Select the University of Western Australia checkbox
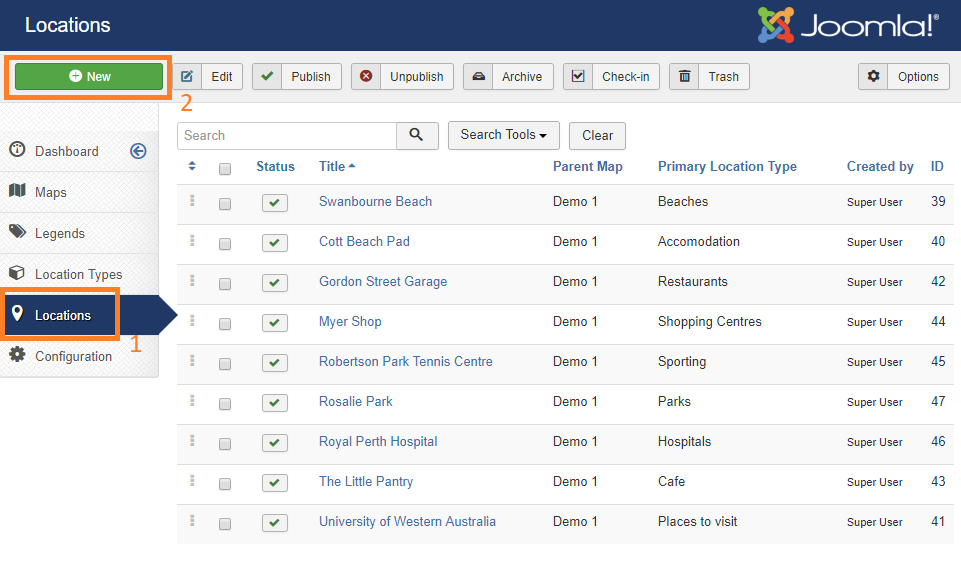961x565 pixels. point(225,524)
